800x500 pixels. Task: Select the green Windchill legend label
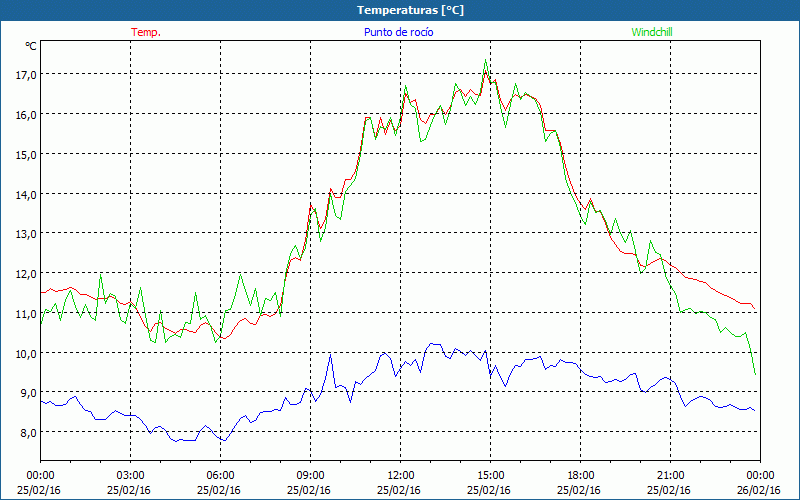[x=652, y=32]
